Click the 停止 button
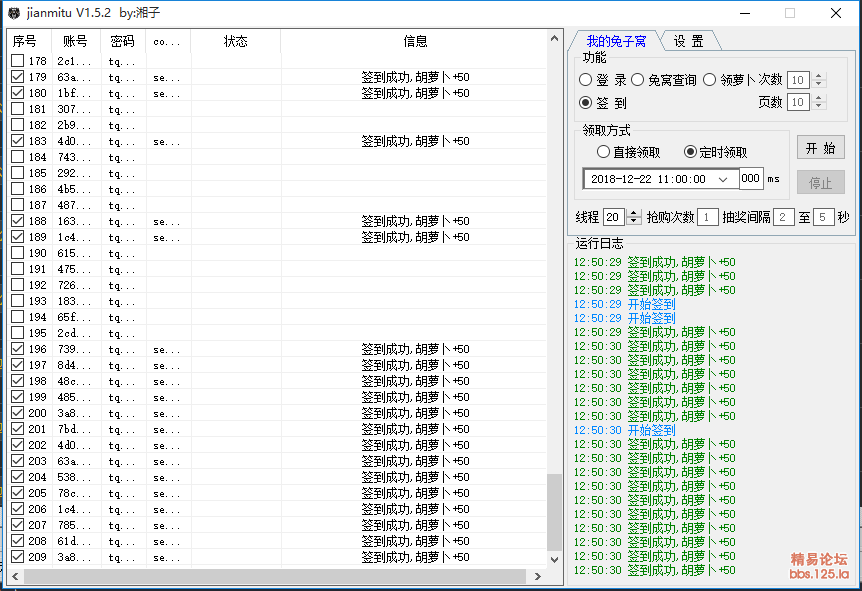The height and width of the screenshot is (591, 862). 820,182
